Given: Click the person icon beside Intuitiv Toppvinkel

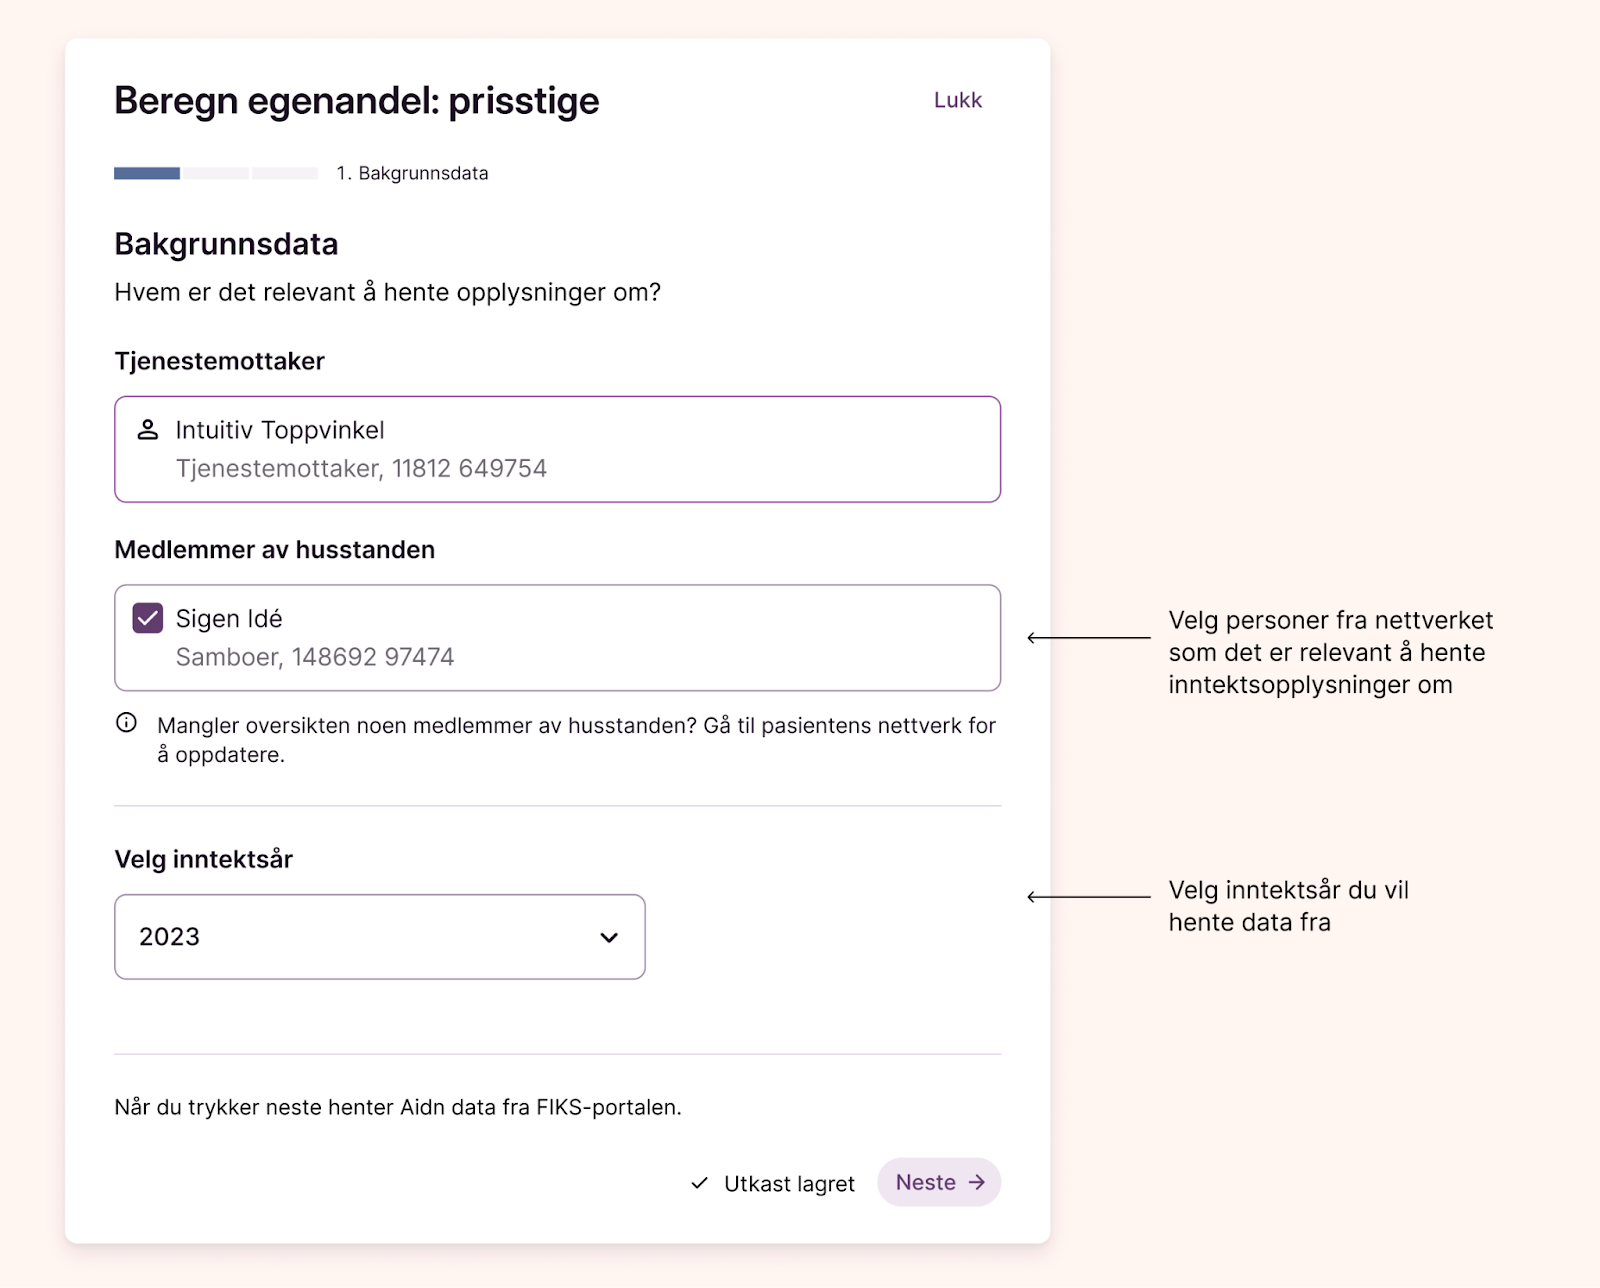Looking at the screenshot, I should coord(148,430).
